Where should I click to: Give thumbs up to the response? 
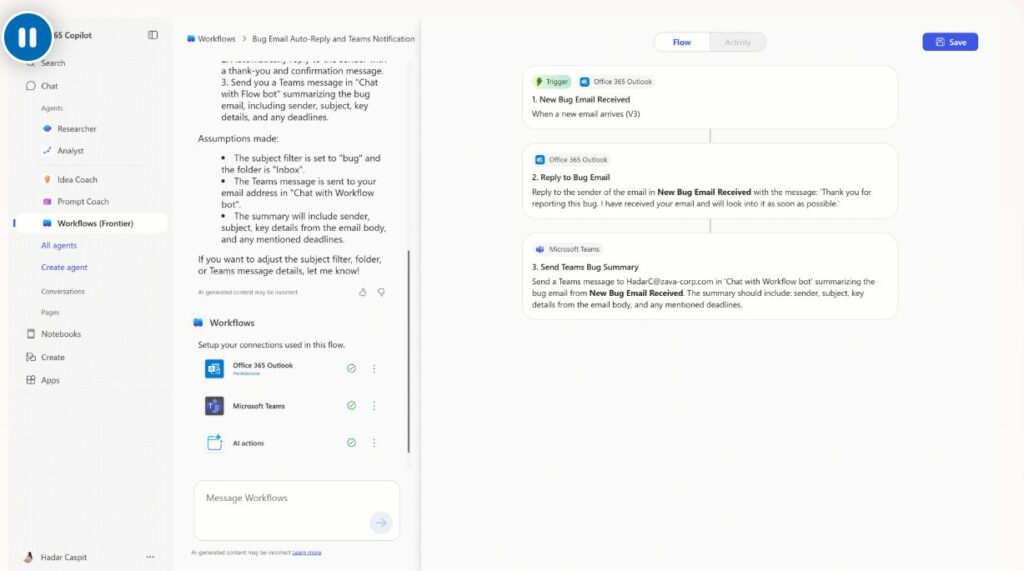click(362, 292)
